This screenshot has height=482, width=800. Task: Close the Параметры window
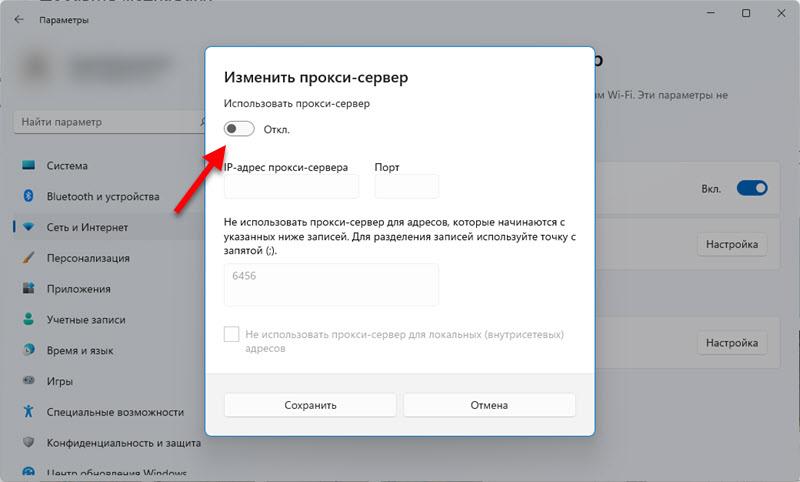781,13
